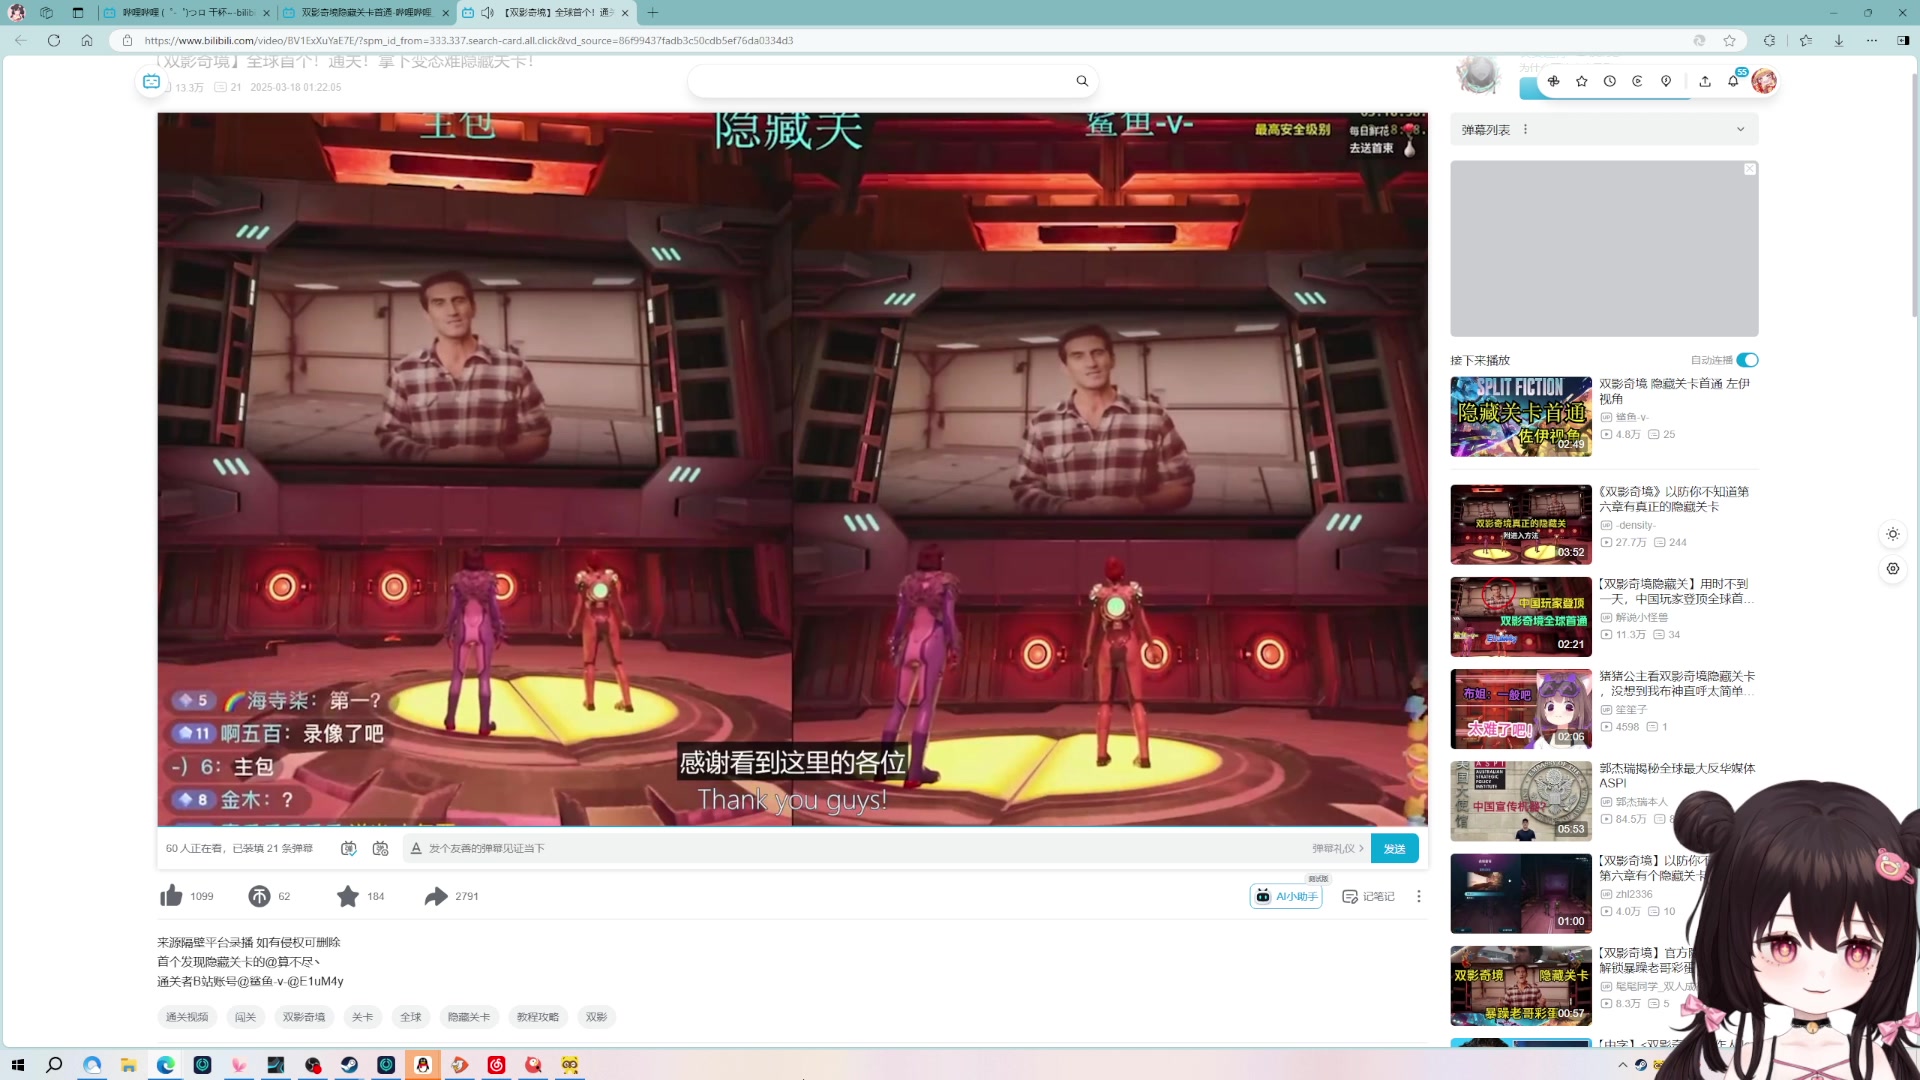Viewport: 1920px width, 1080px height.
Task: Click the 发送 send danmaku button
Action: 1394,848
